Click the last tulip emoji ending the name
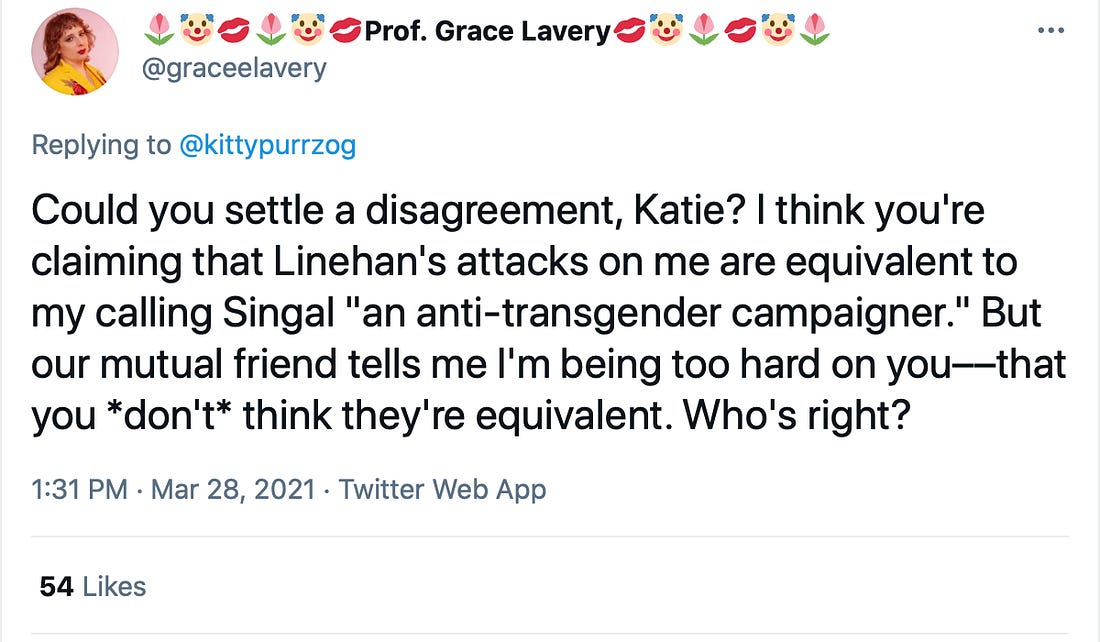 [815, 32]
